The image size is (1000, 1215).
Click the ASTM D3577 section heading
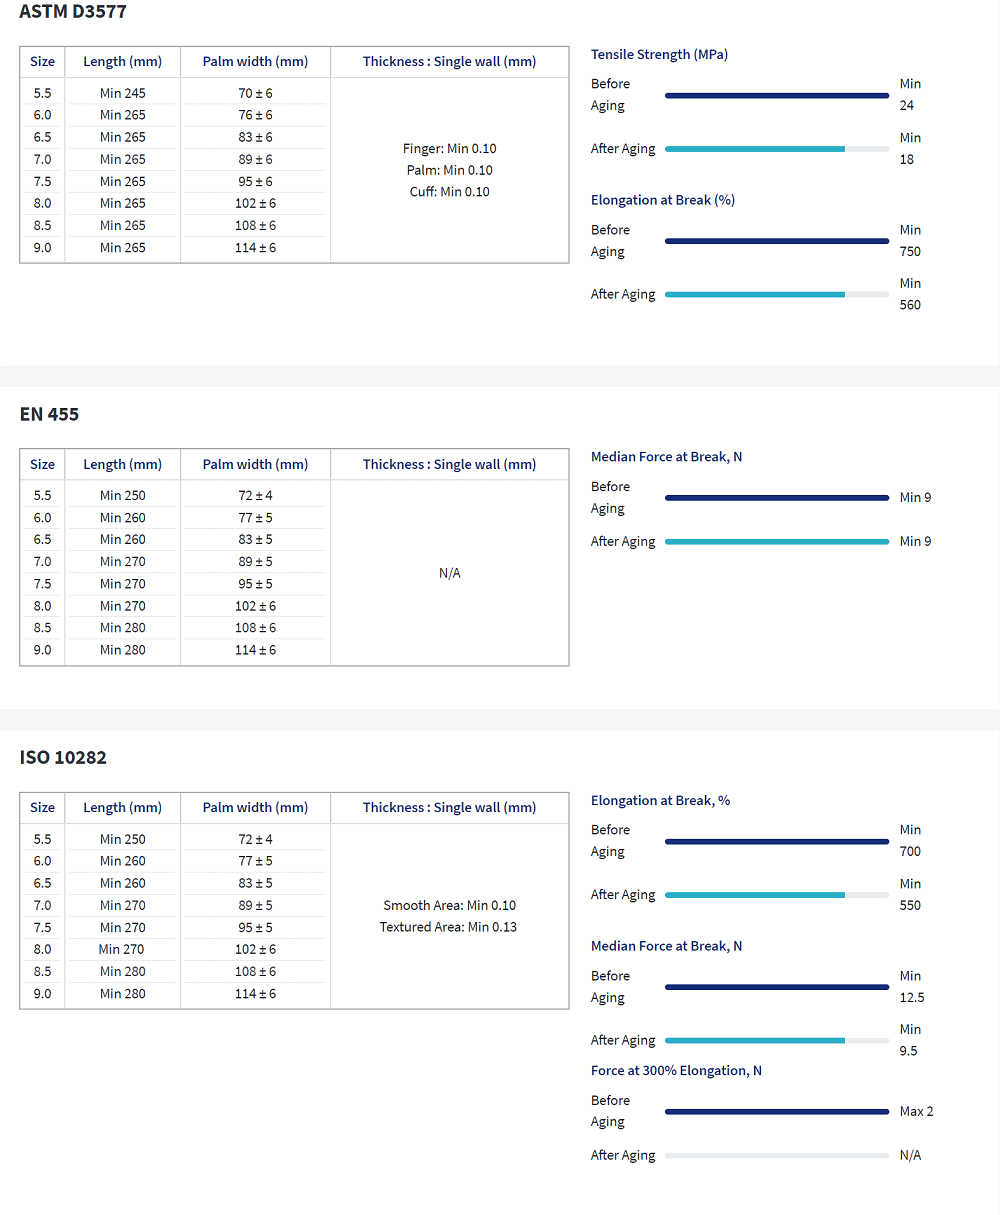73,12
